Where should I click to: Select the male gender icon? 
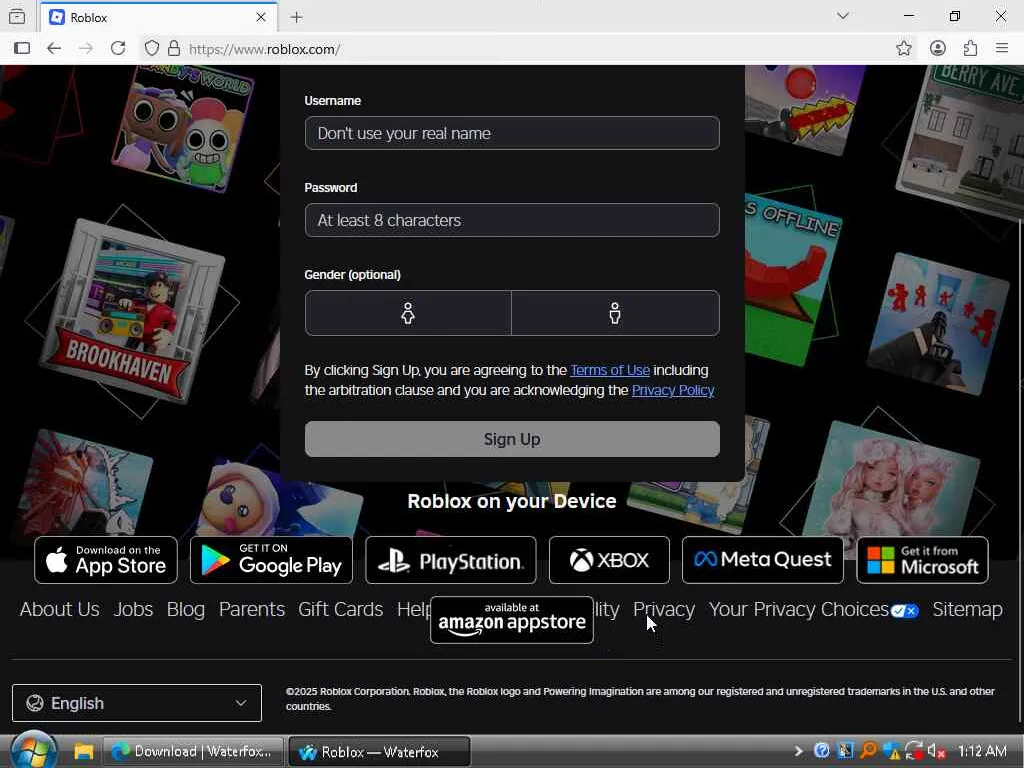615,313
